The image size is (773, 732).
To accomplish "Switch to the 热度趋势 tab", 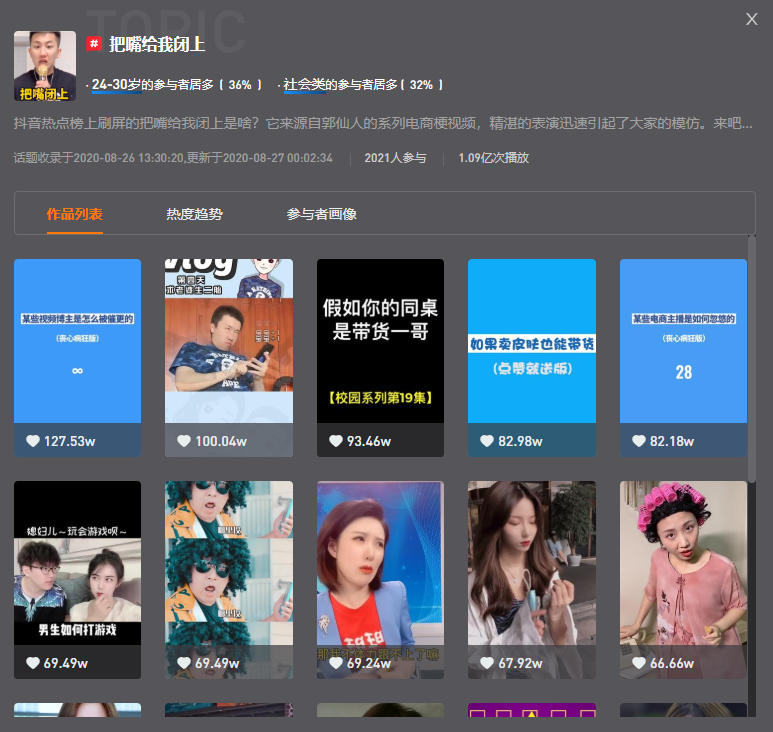I will pyautogui.click(x=194, y=214).
